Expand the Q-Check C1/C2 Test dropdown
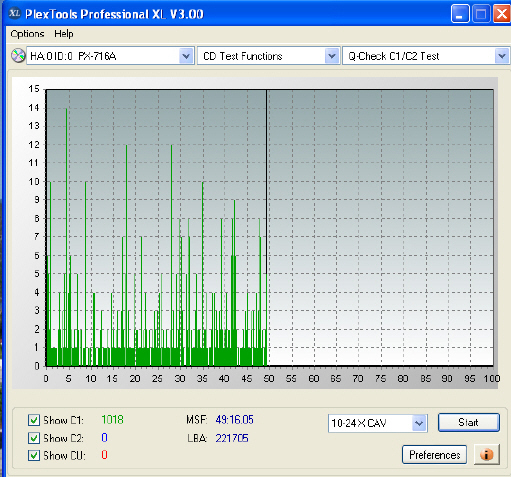The width and height of the screenshot is (511, 477). [x=502, y=56]
